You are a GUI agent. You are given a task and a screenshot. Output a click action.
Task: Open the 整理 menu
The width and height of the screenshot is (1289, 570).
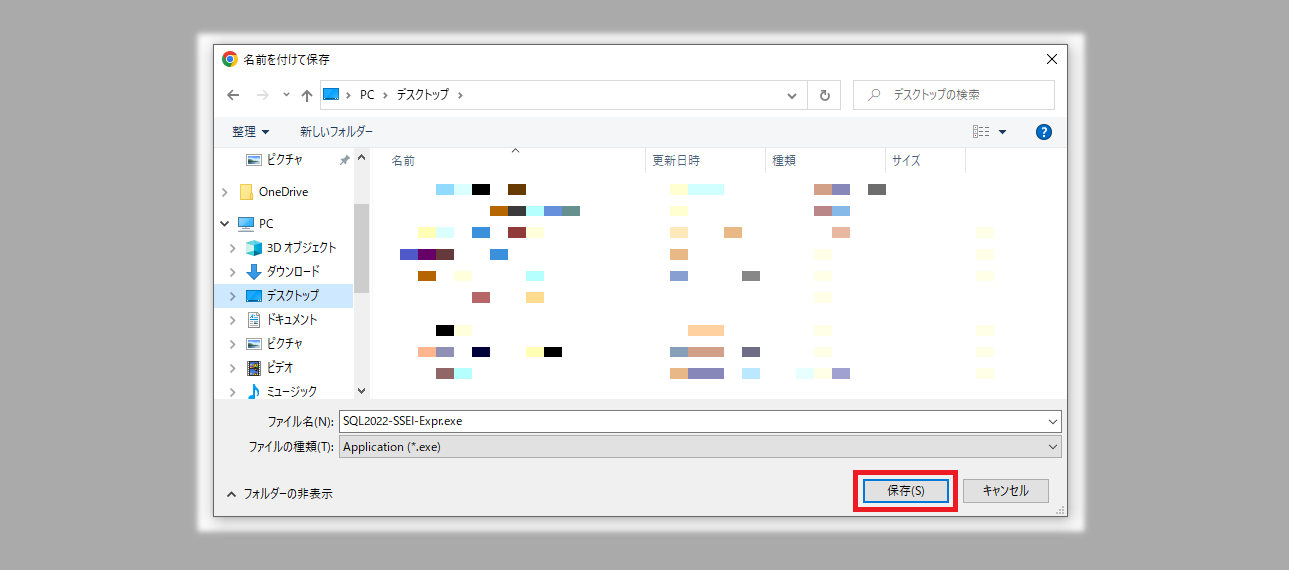[251, 132]
